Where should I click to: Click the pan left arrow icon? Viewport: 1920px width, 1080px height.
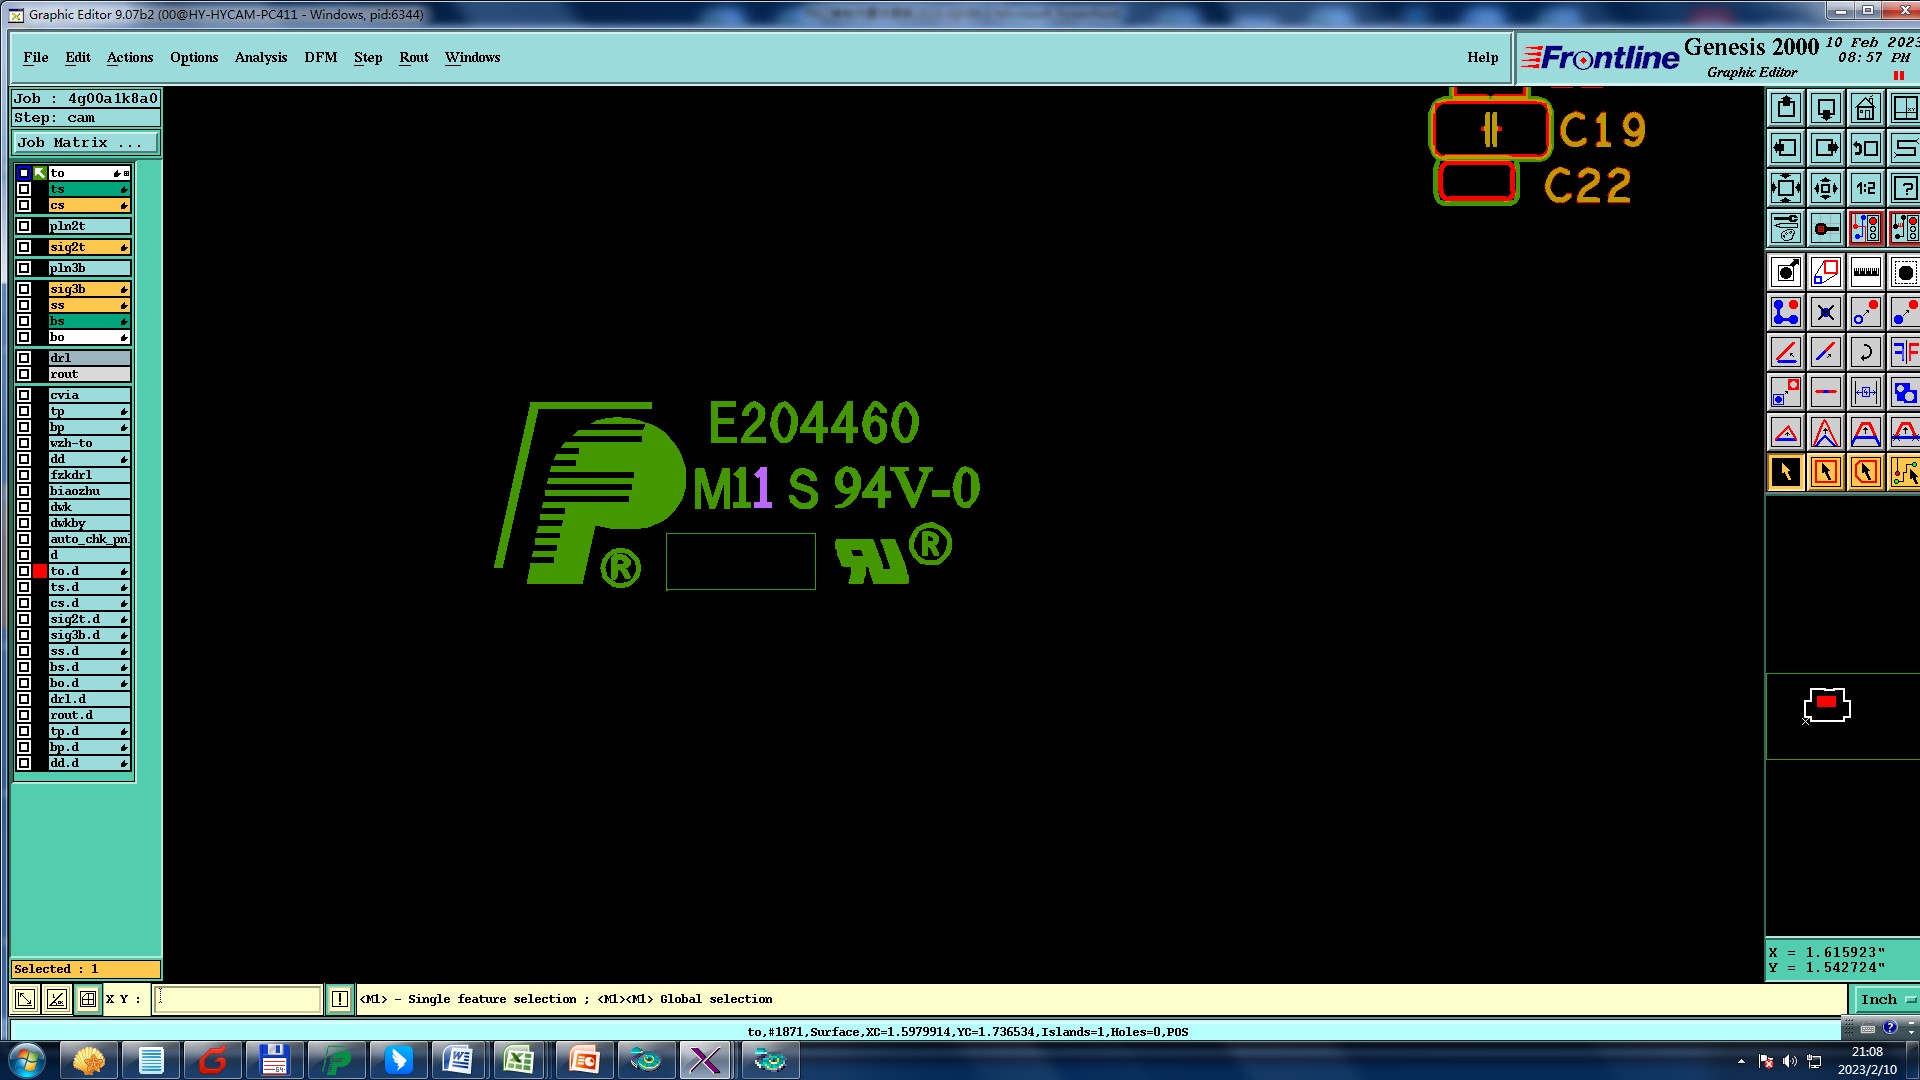[1785, 148]
